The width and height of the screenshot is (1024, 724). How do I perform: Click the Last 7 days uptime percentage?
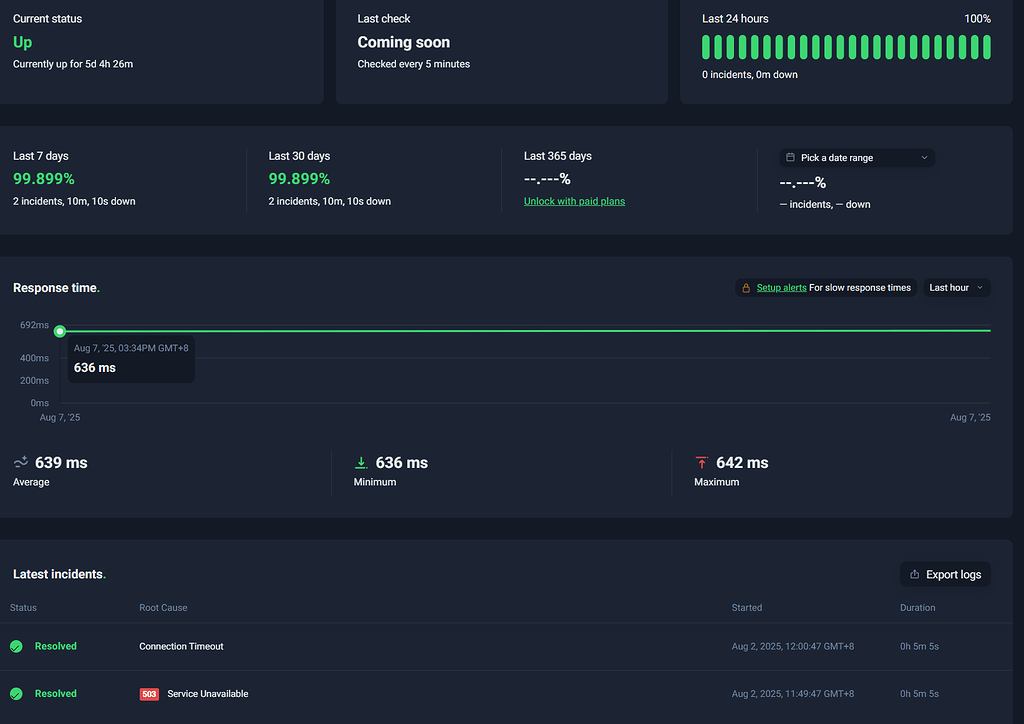[x=44, y=179]
